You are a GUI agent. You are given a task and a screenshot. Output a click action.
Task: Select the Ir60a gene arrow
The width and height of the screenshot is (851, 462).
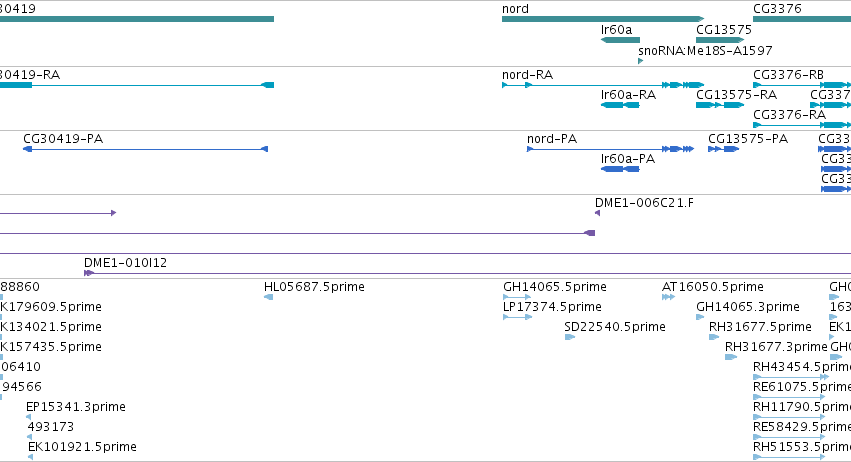click(620, 40)
